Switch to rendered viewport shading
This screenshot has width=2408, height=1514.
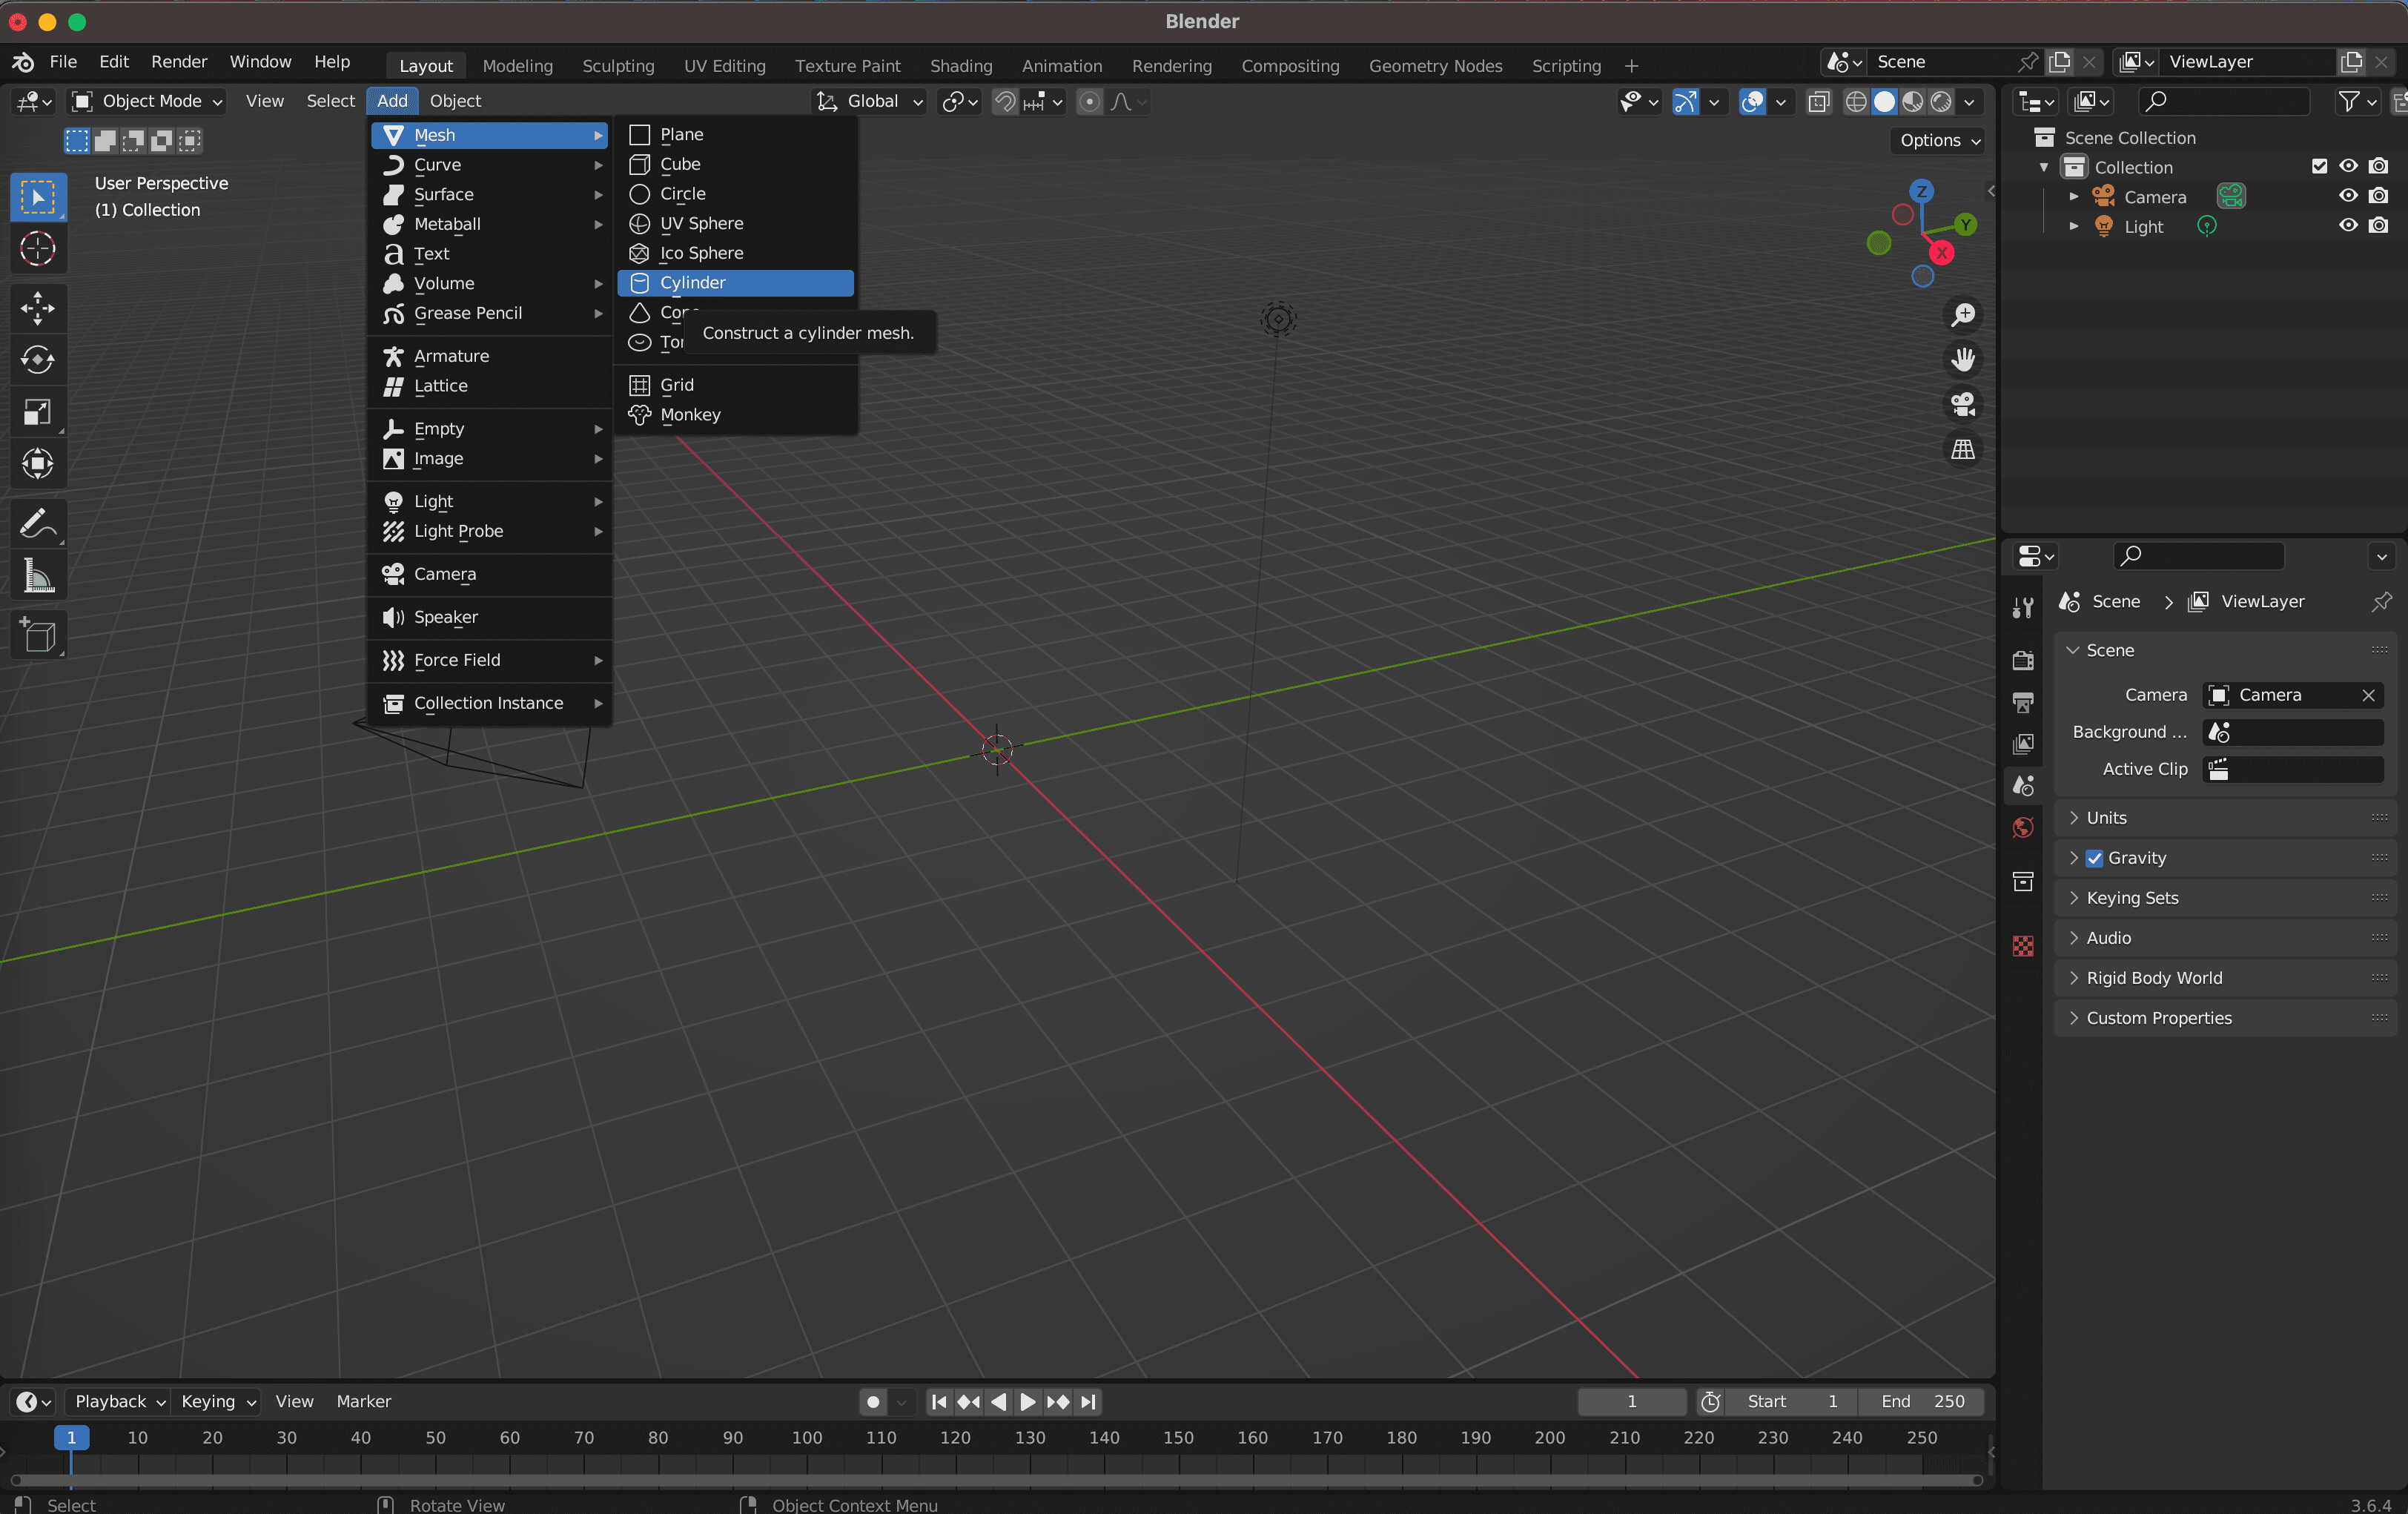1941,101
